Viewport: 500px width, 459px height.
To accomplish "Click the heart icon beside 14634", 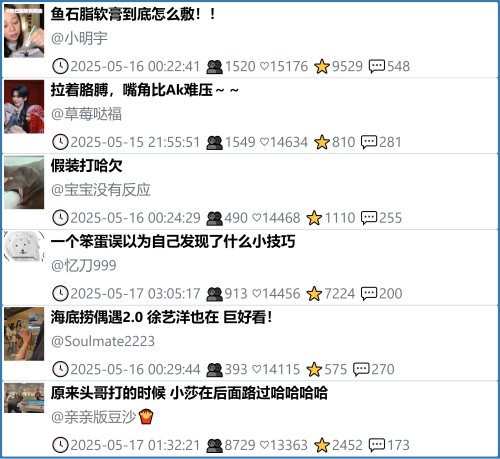I will [264, 142].
